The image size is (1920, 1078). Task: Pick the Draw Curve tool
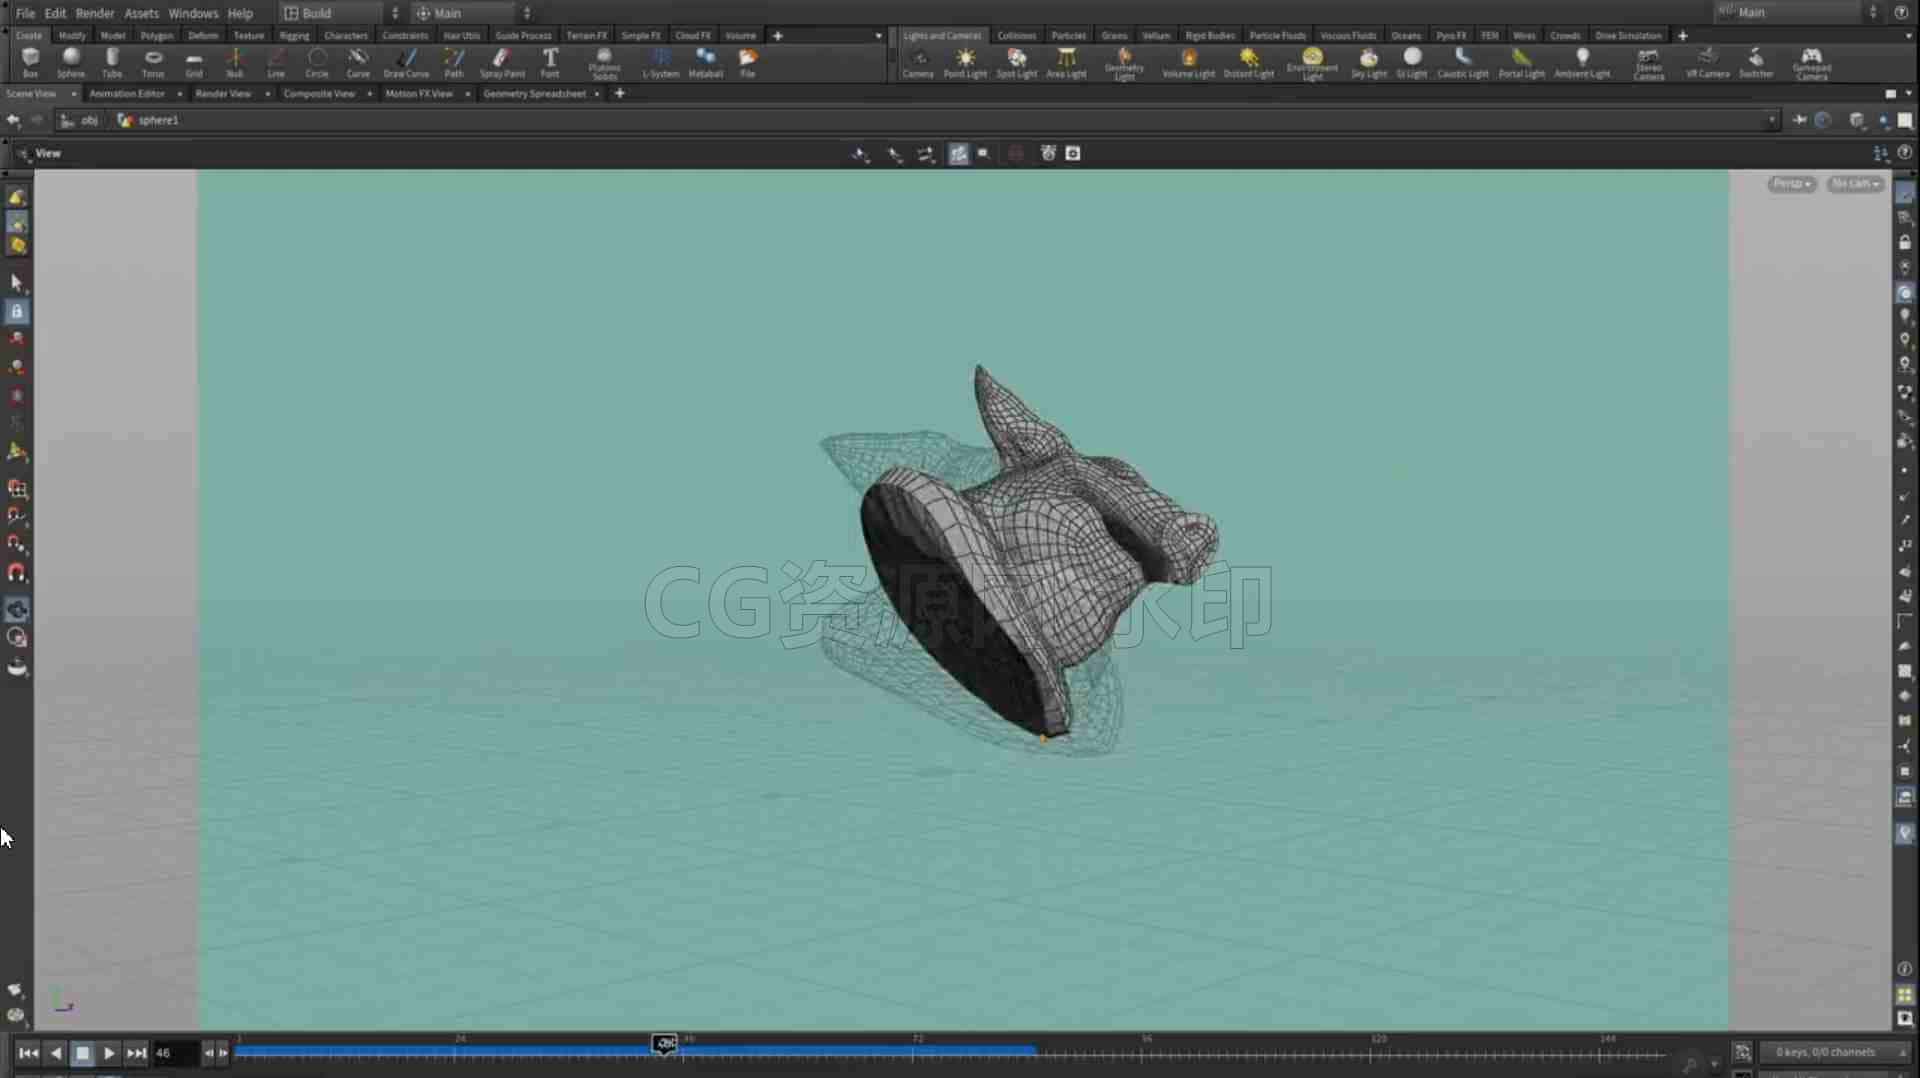coord(406,63)
